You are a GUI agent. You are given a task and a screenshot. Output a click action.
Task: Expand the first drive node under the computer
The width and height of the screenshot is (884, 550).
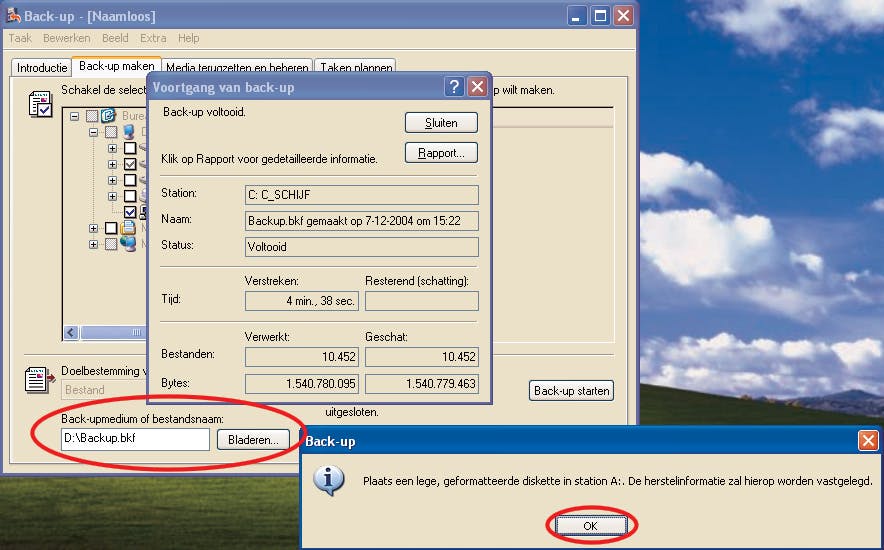(112, 148)
